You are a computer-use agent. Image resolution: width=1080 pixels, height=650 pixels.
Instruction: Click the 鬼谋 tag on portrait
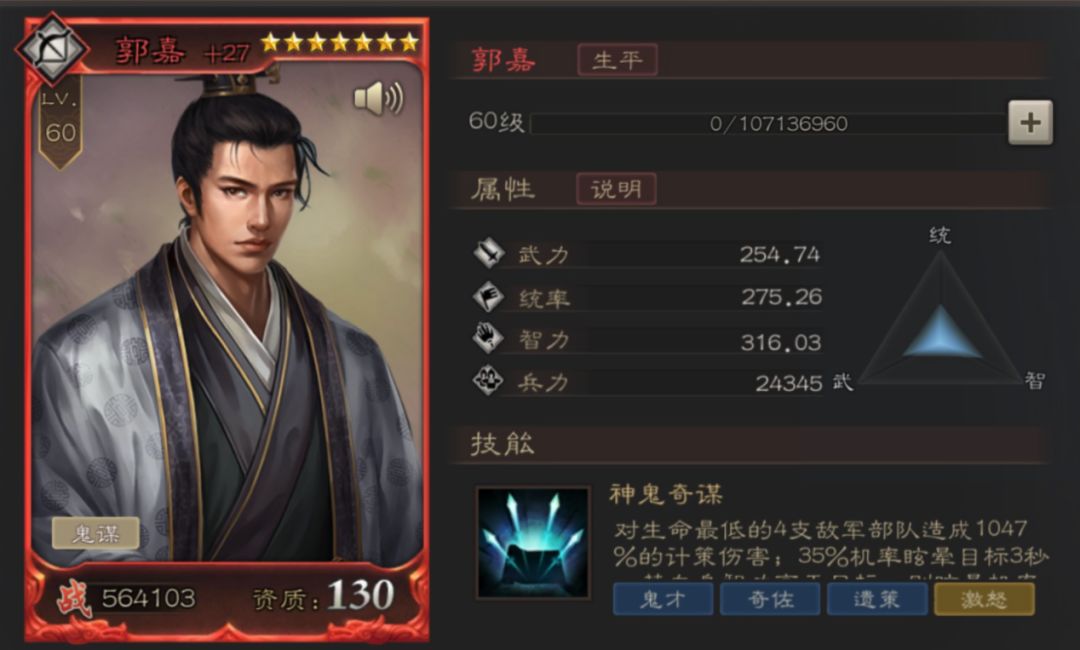coord(96,534)
